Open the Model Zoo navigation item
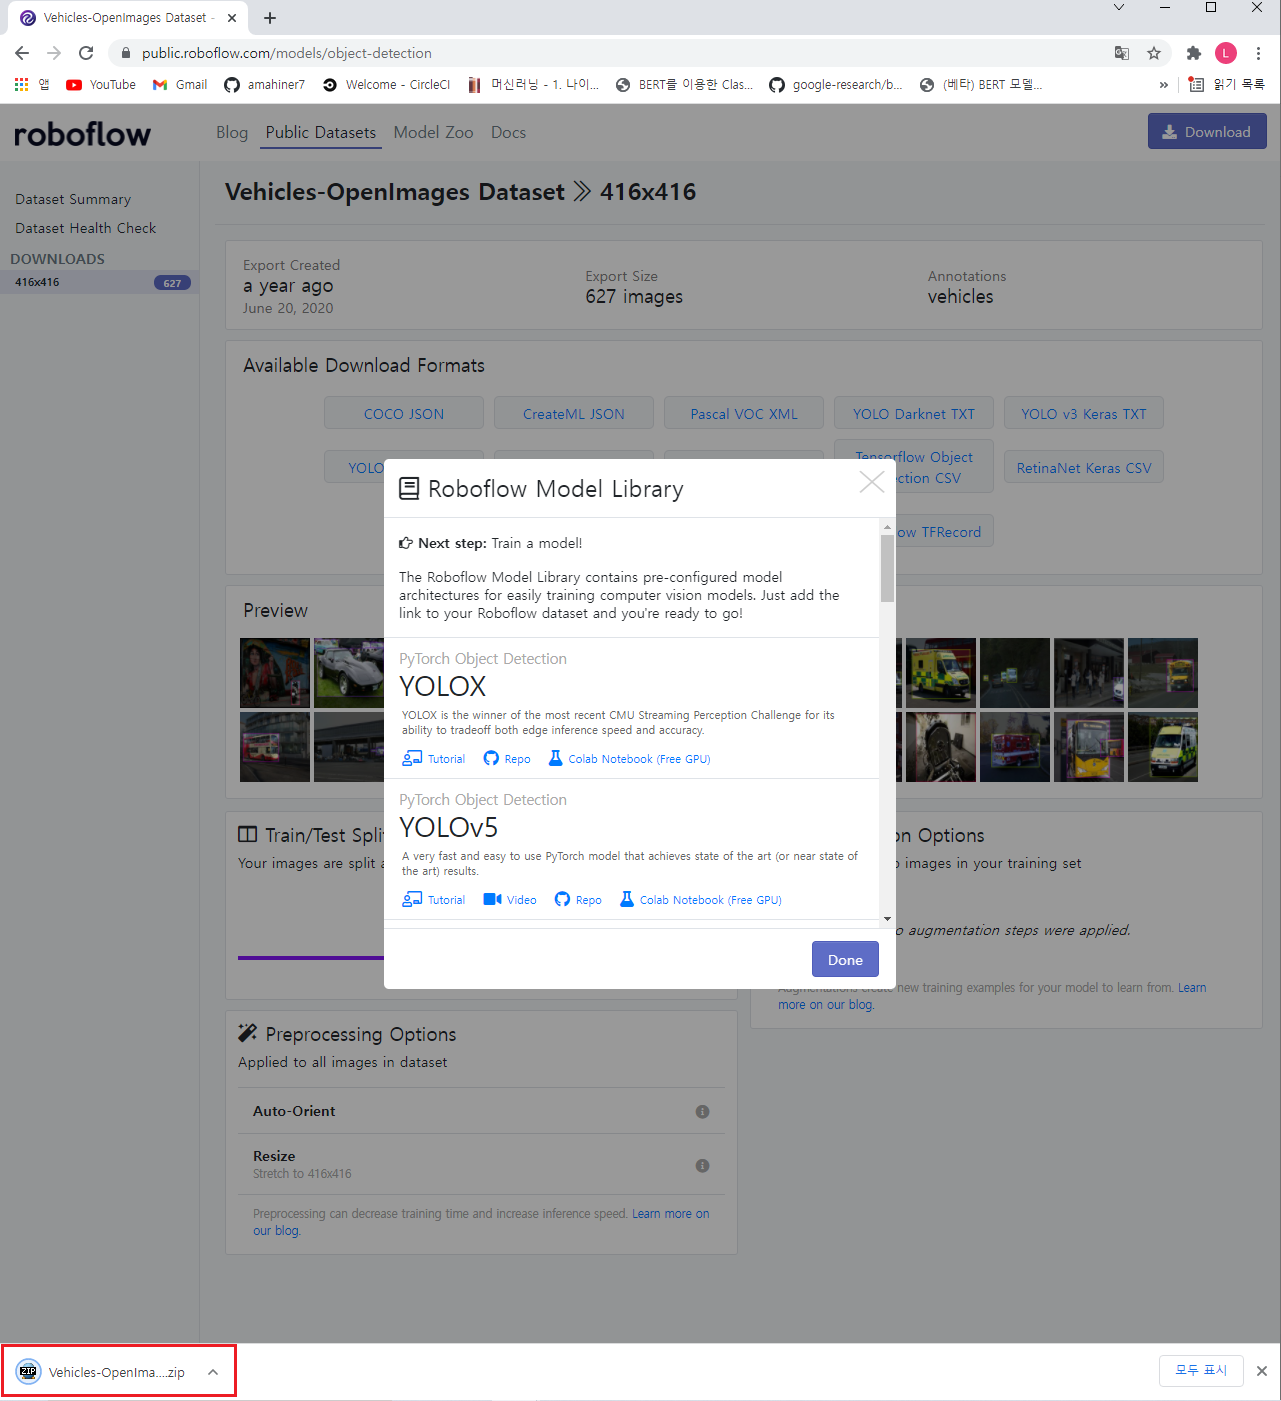This screenshot has height=1401, width=1281. (433, 132)
